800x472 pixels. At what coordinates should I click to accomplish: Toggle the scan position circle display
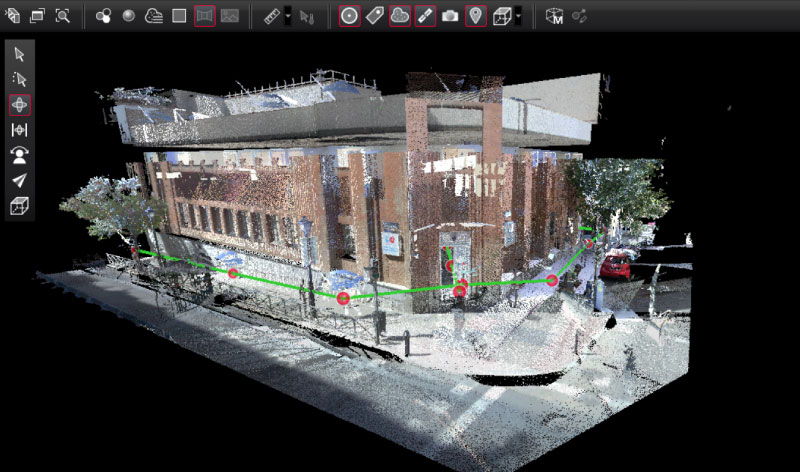[349, 16]
